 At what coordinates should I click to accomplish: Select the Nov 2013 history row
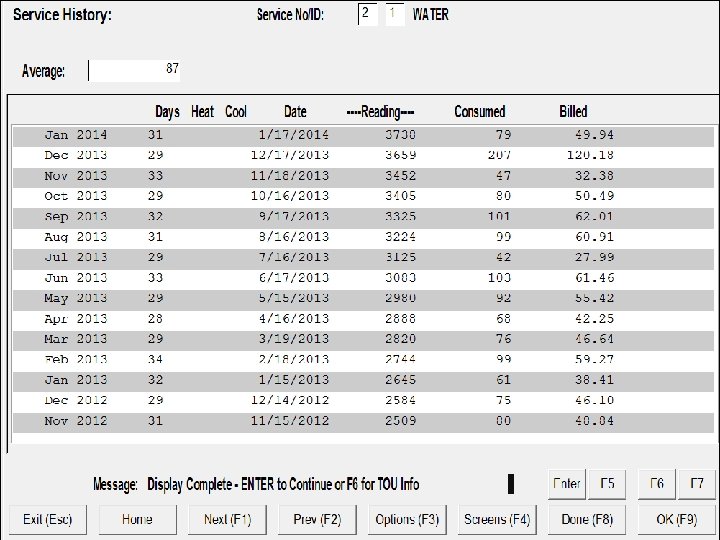pyautogui.click(x=363, y=176)
